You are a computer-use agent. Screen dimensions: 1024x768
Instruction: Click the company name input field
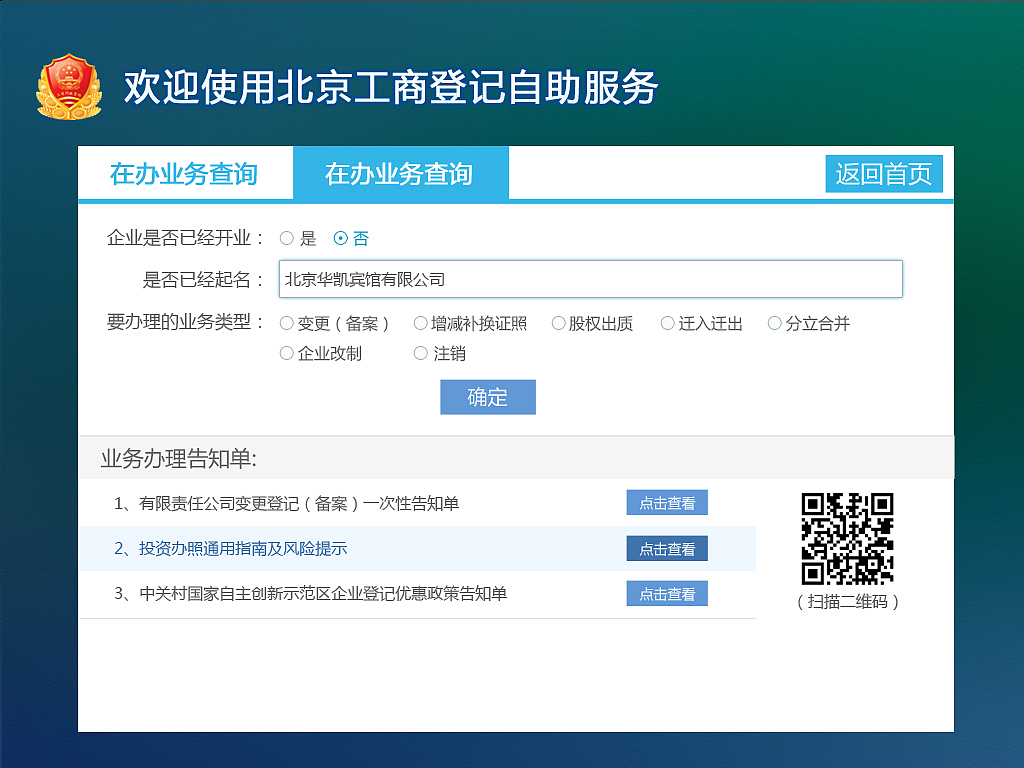point(590,279)
